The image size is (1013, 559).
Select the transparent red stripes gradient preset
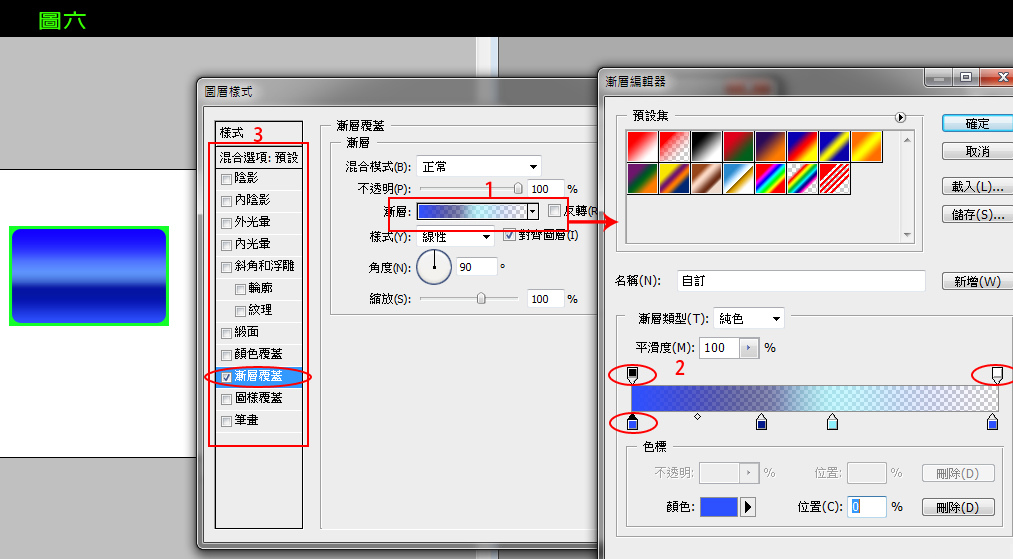(834, 178)
